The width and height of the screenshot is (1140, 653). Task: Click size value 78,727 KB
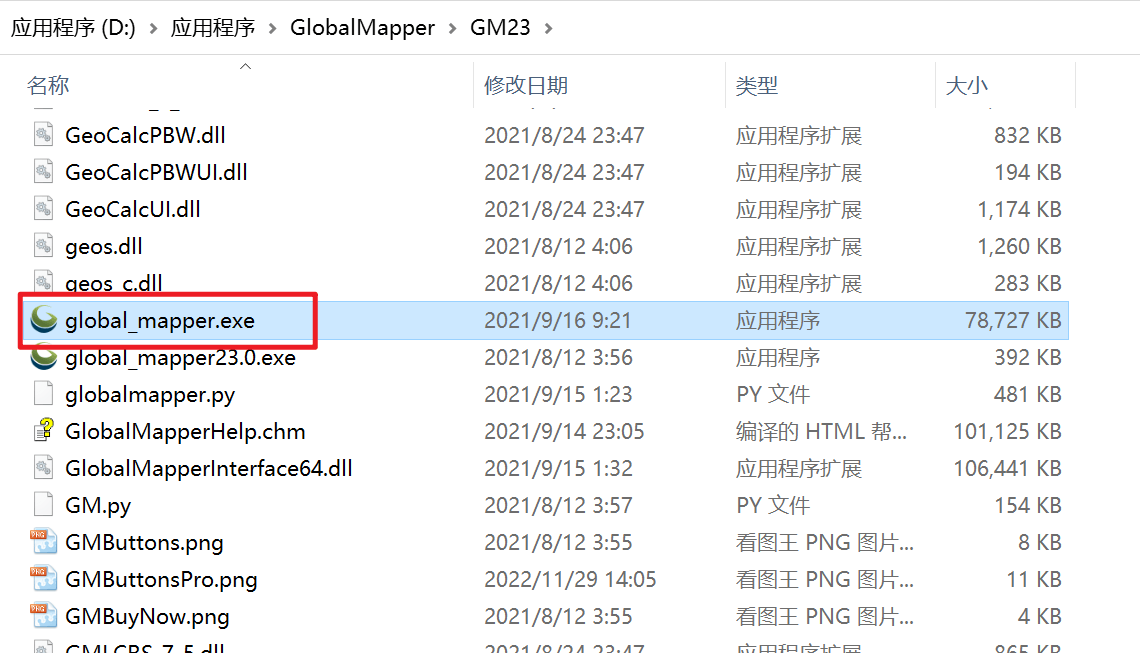tap(1013, 321)
